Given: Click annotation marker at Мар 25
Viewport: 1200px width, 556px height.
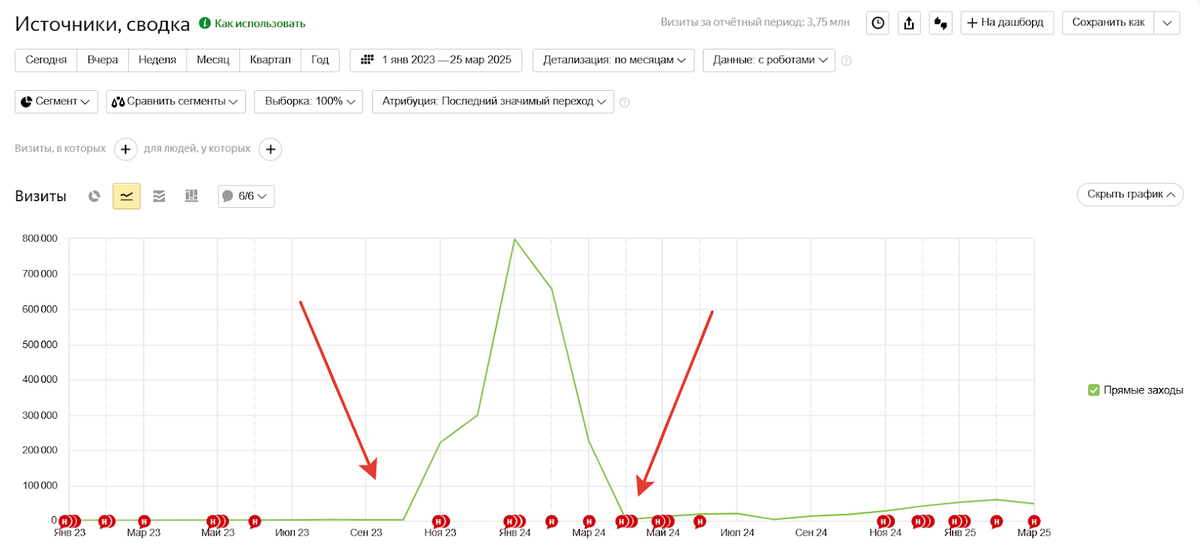Looking at the screenshot, I should pyautogui.click(x=1034, y=521).
